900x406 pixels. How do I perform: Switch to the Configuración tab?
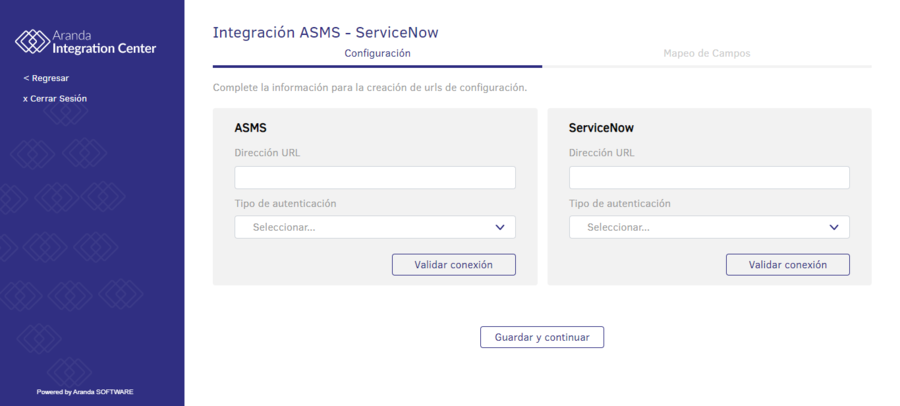(x=377, y=53)
